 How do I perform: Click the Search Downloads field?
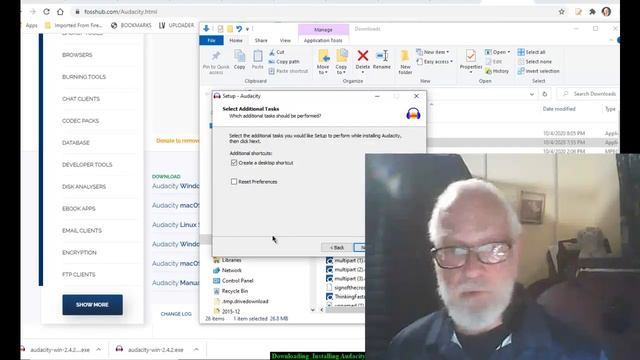click(x=589, y=94)
